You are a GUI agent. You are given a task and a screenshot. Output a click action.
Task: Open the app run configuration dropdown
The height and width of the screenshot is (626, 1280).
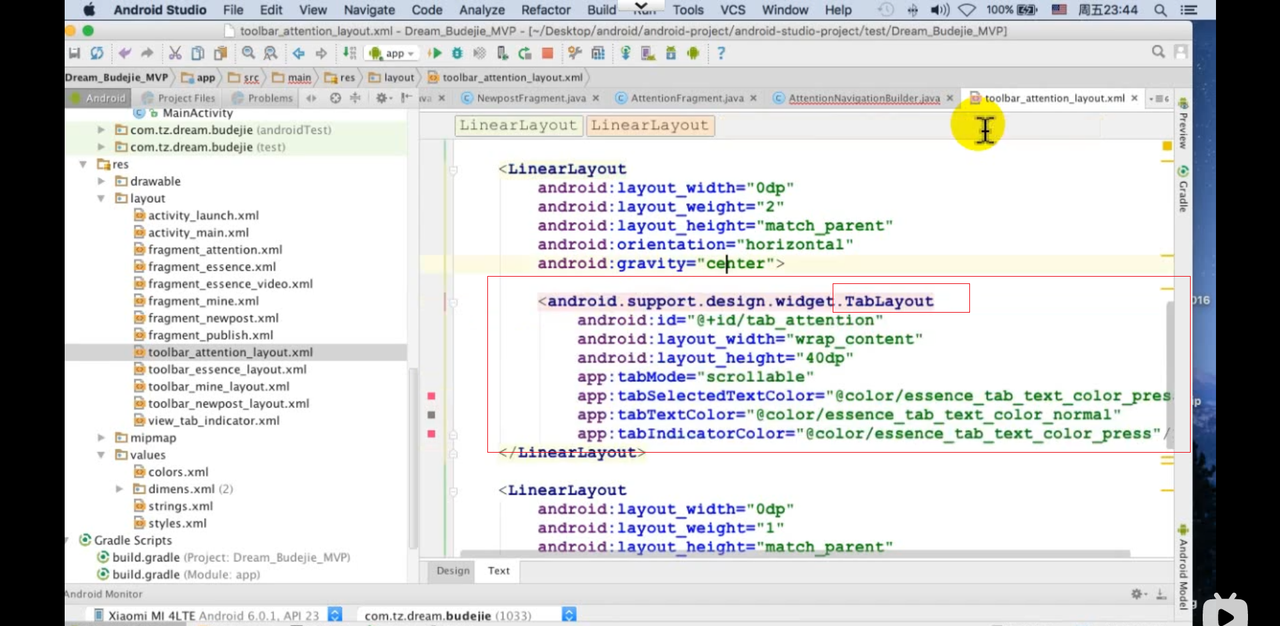coord(392,53)
